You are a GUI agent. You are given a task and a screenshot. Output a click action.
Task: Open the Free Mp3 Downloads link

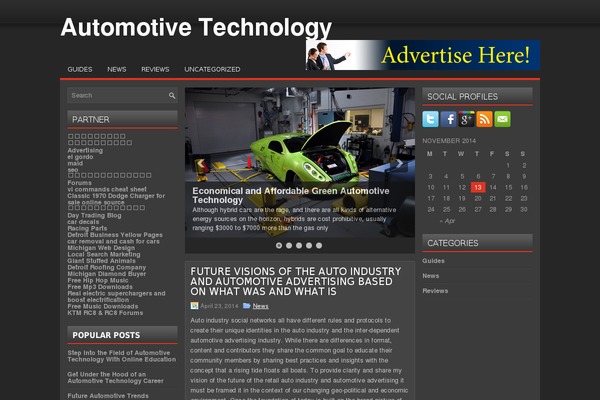100,287
